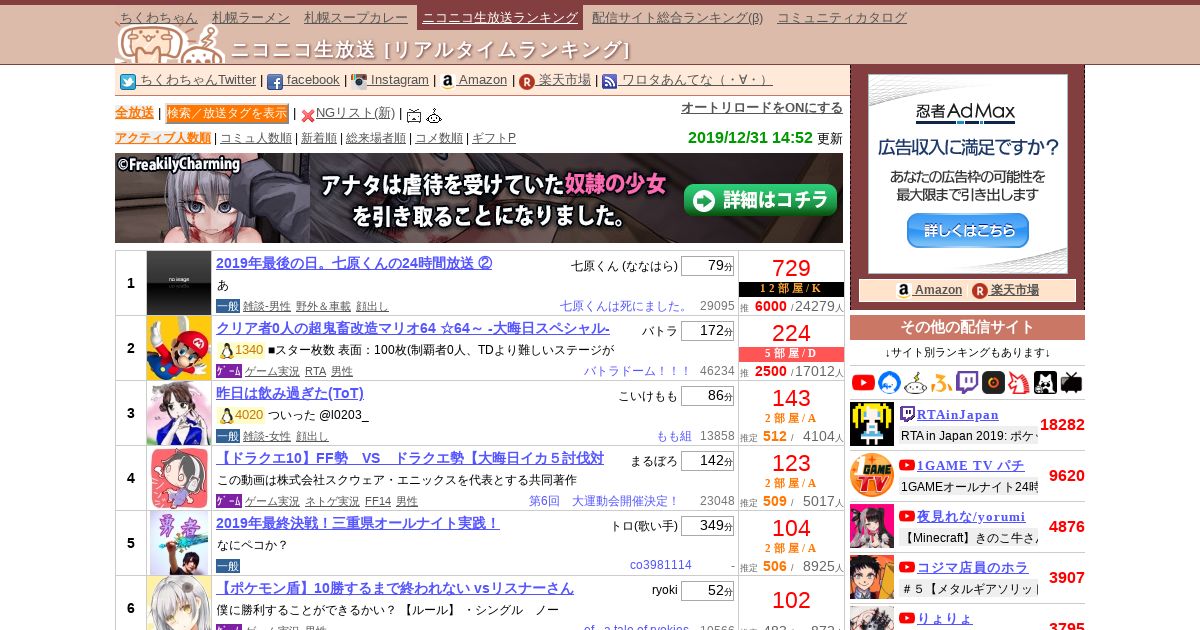
Task: Select the red unicorn site icon
Action: click(1019, 383)
